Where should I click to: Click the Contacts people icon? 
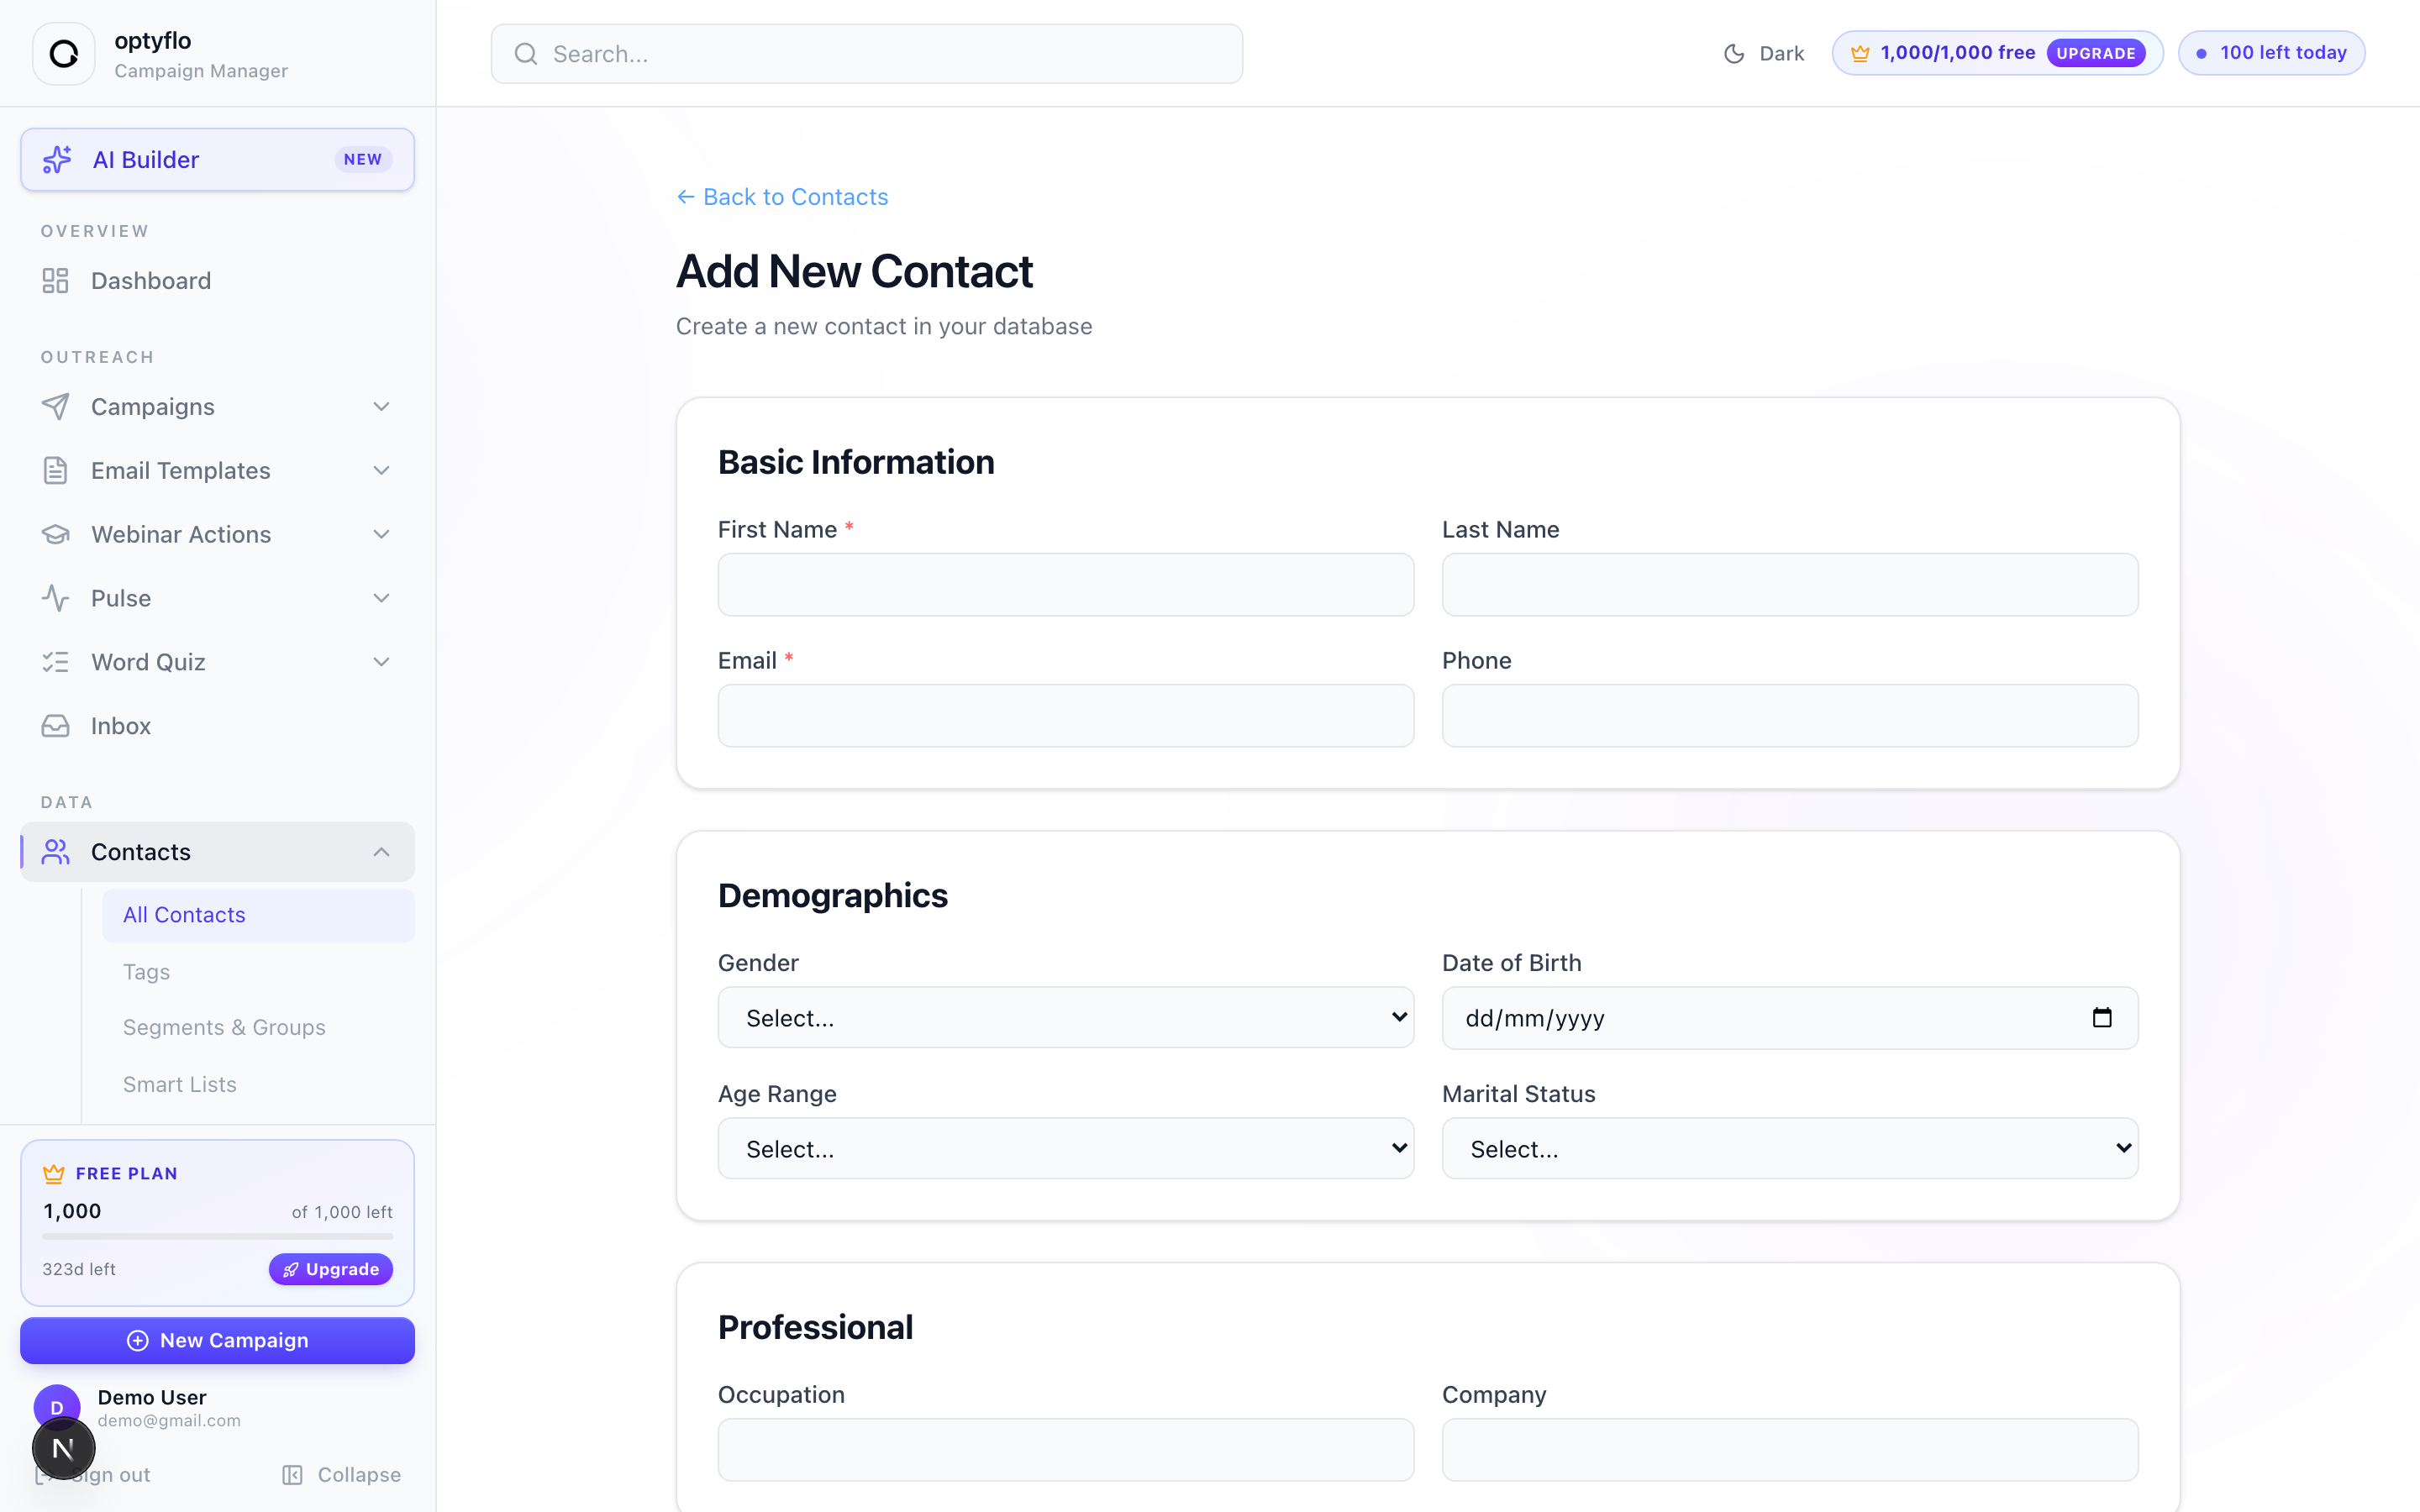[56, 852]
